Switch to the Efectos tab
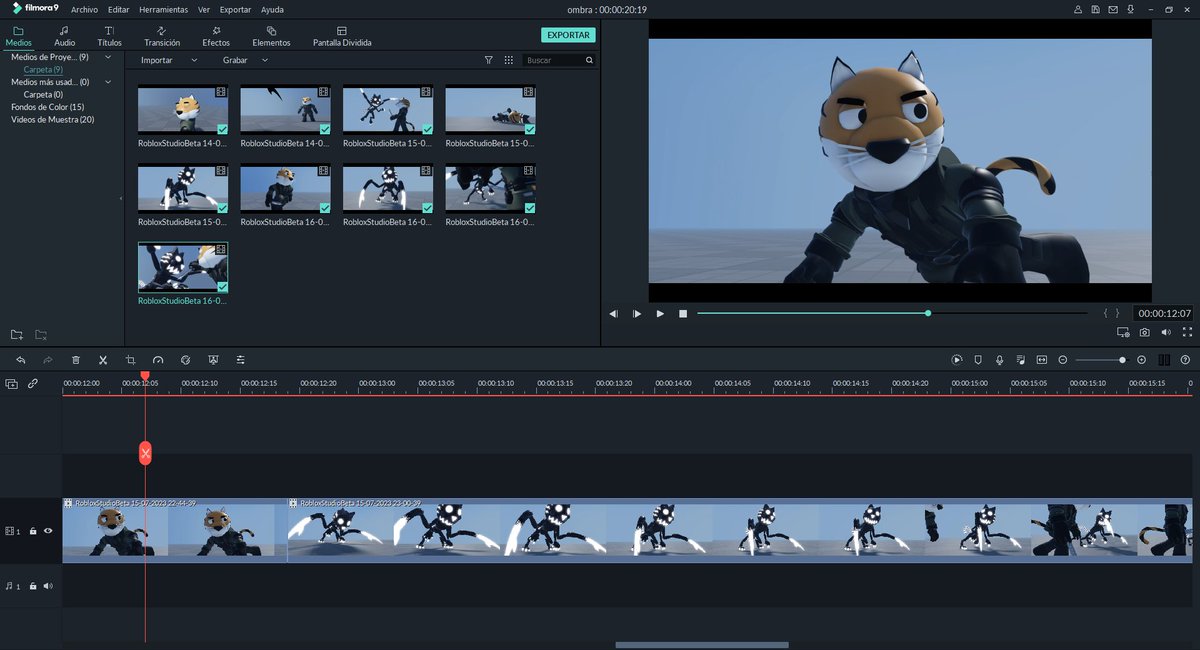This screenshot has width=1200, height=650. tap(216, 37)
